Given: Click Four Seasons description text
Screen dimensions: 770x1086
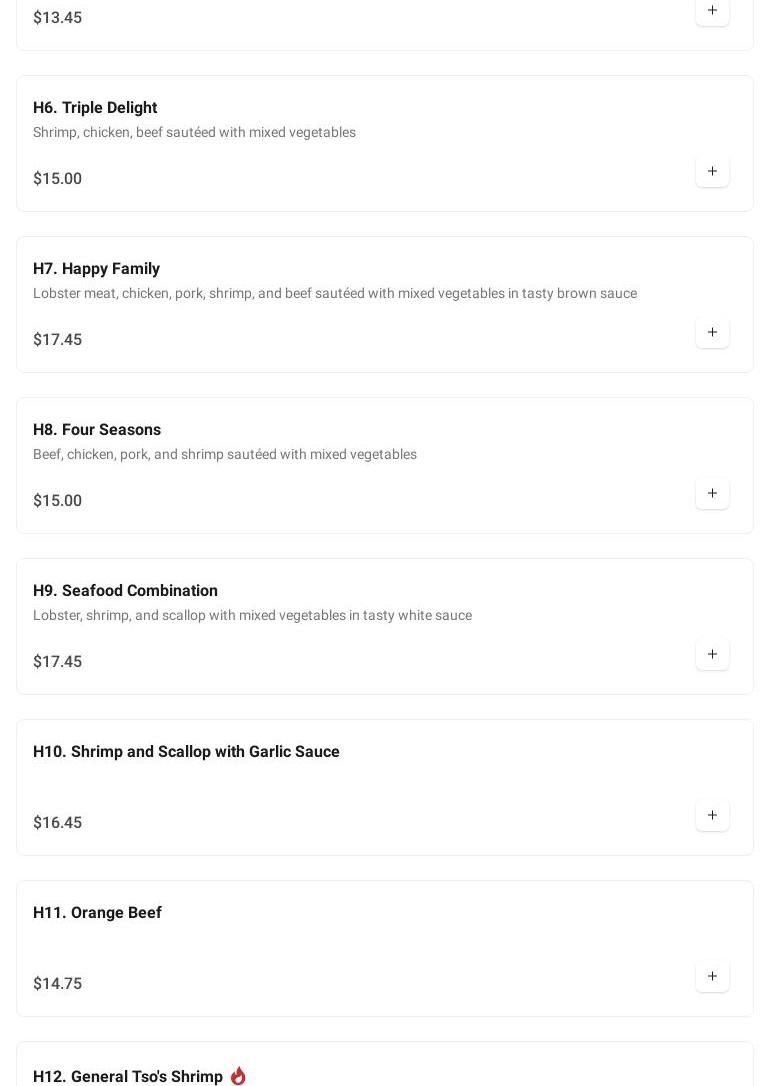Looking at the screenshot, I should tap(224, 455).
